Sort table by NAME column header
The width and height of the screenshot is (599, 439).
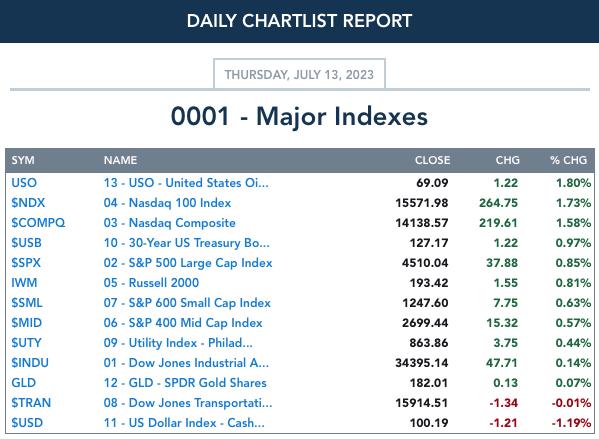click(120, 160)
